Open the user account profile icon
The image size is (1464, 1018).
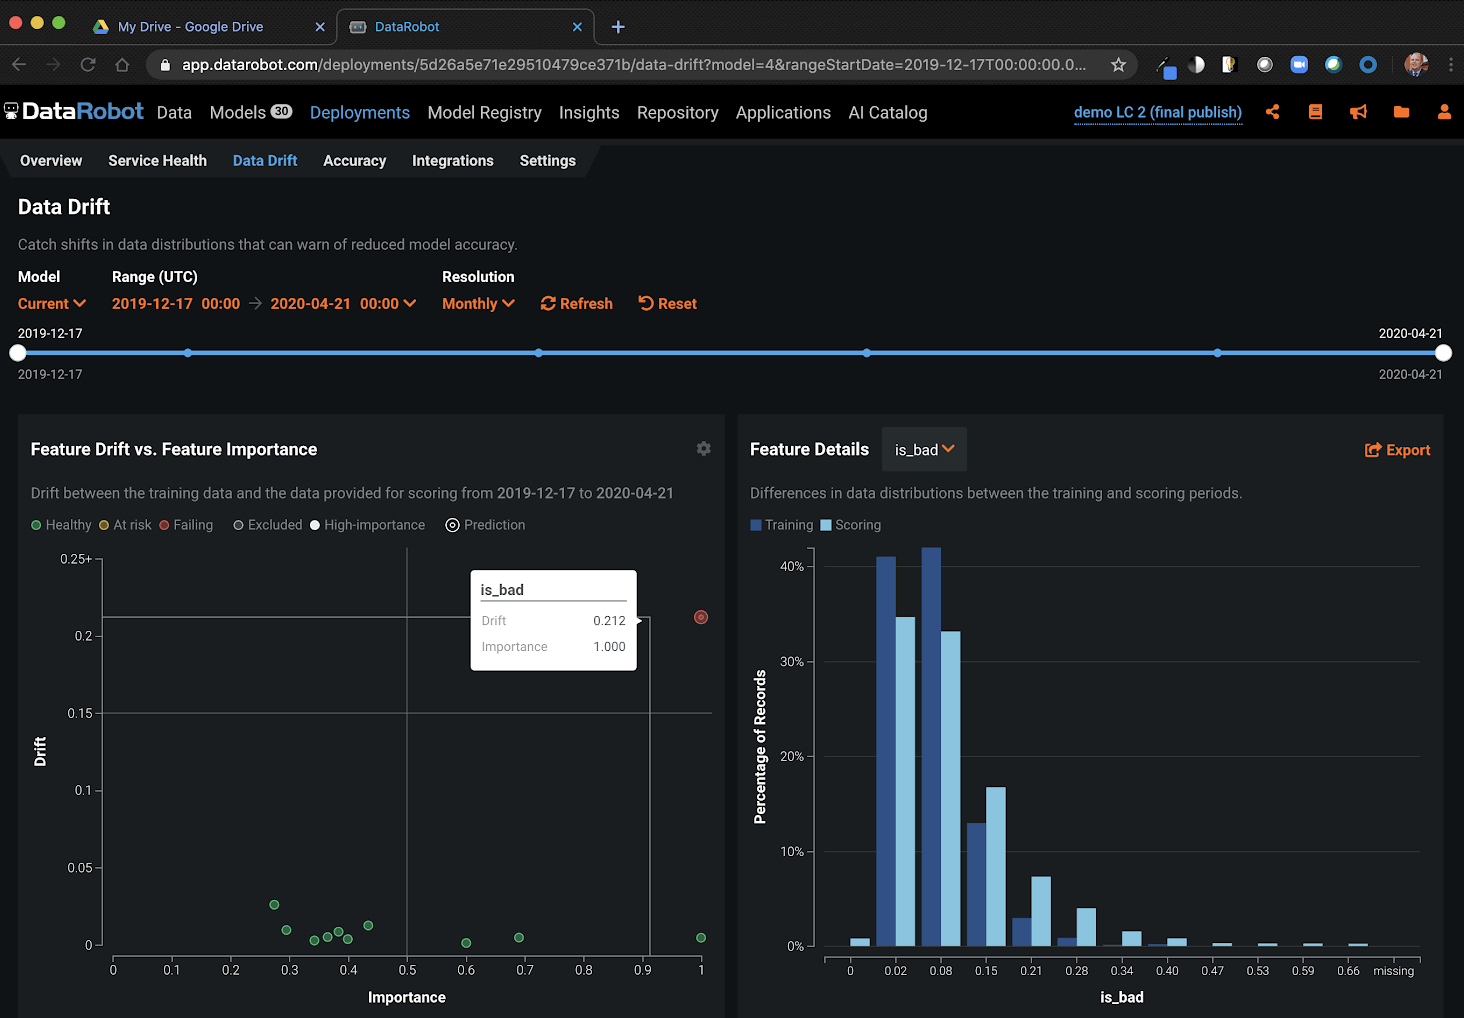coord(1444,112)
